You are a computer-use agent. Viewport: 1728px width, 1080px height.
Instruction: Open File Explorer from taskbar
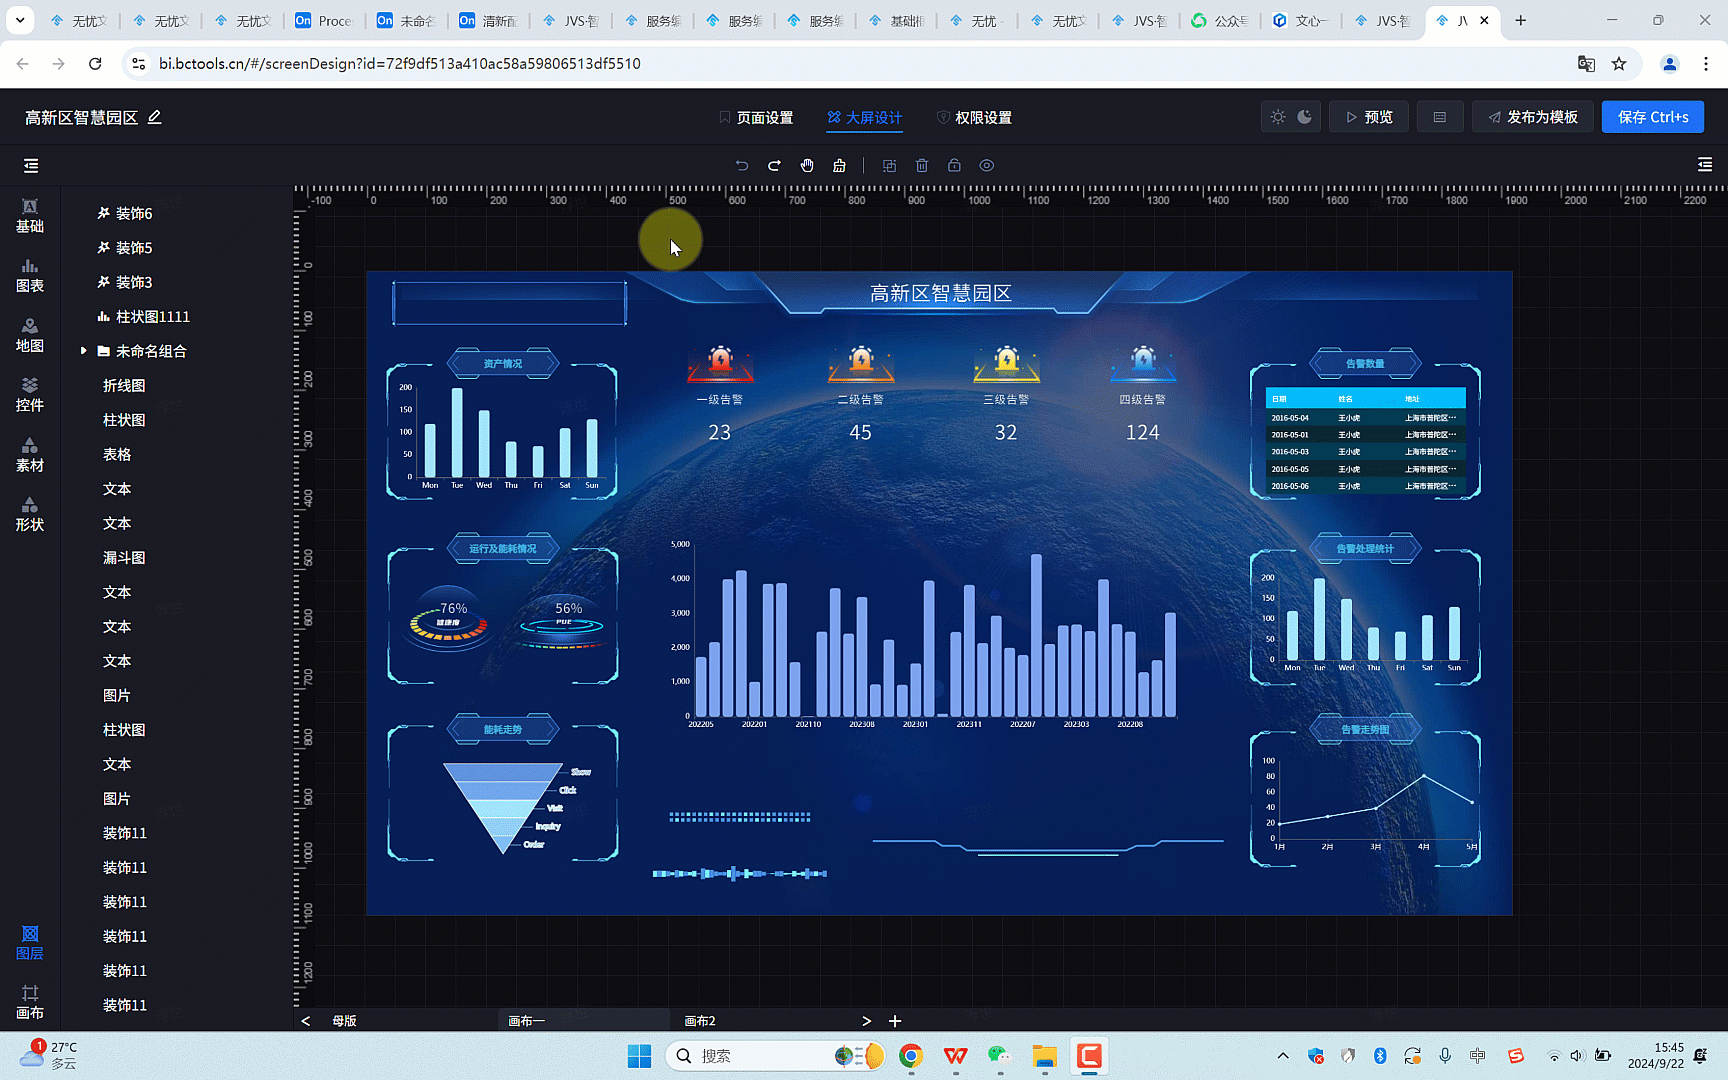tap(1045, 1056)
